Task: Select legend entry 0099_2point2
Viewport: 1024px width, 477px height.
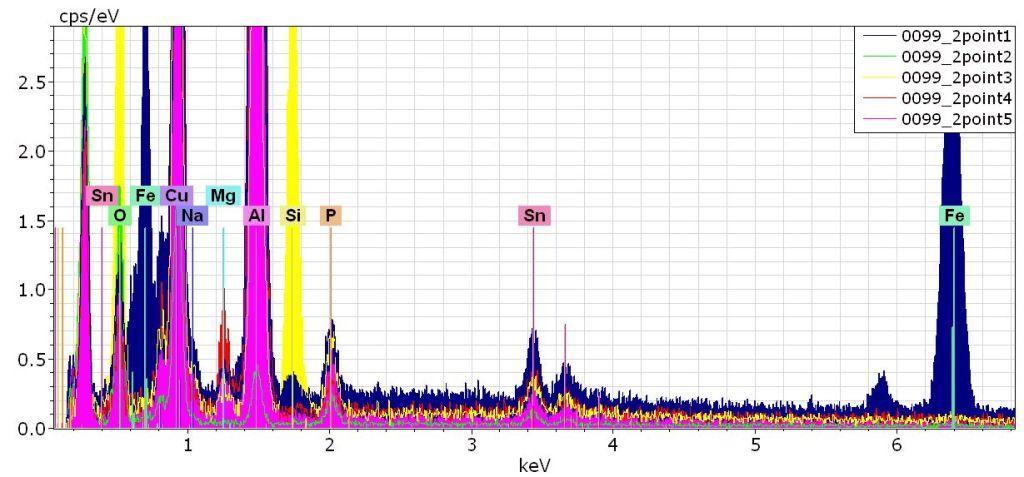Action: click(939, 57)
